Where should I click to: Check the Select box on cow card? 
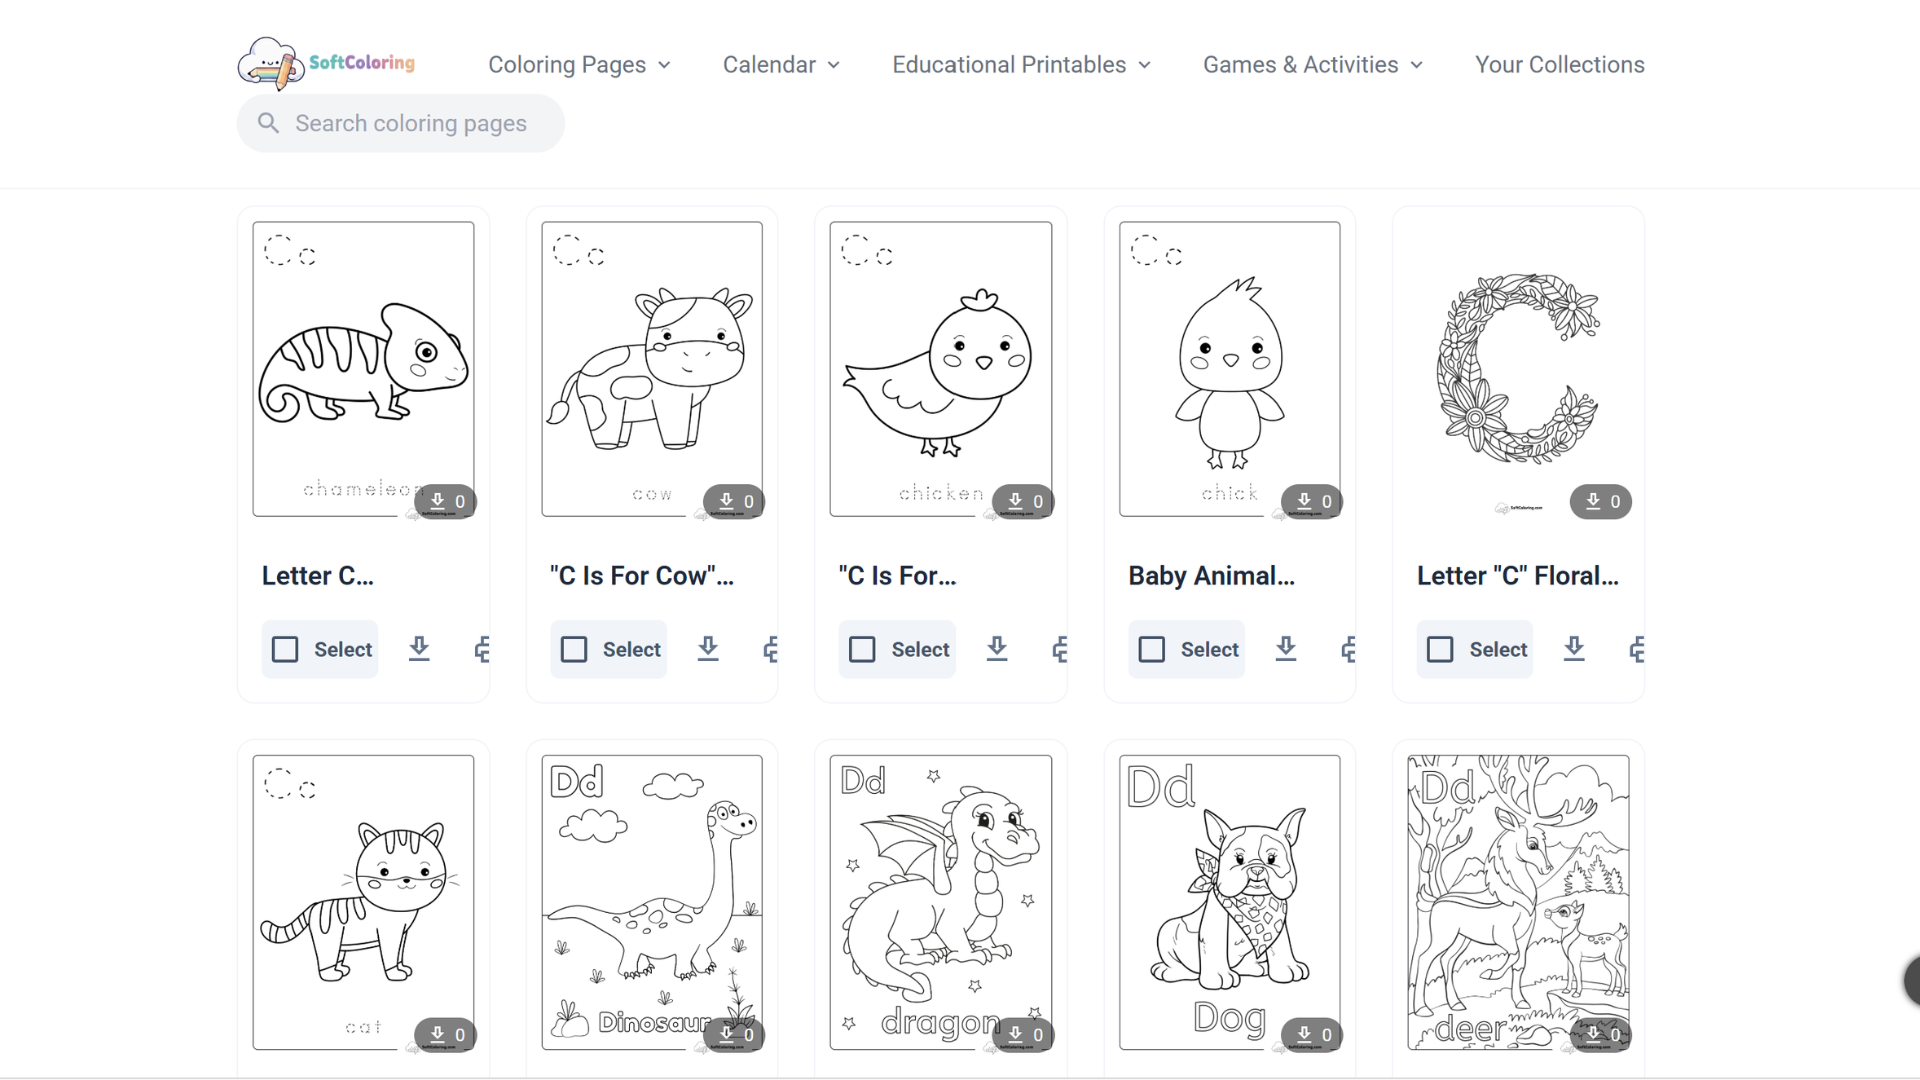point(574,650)
